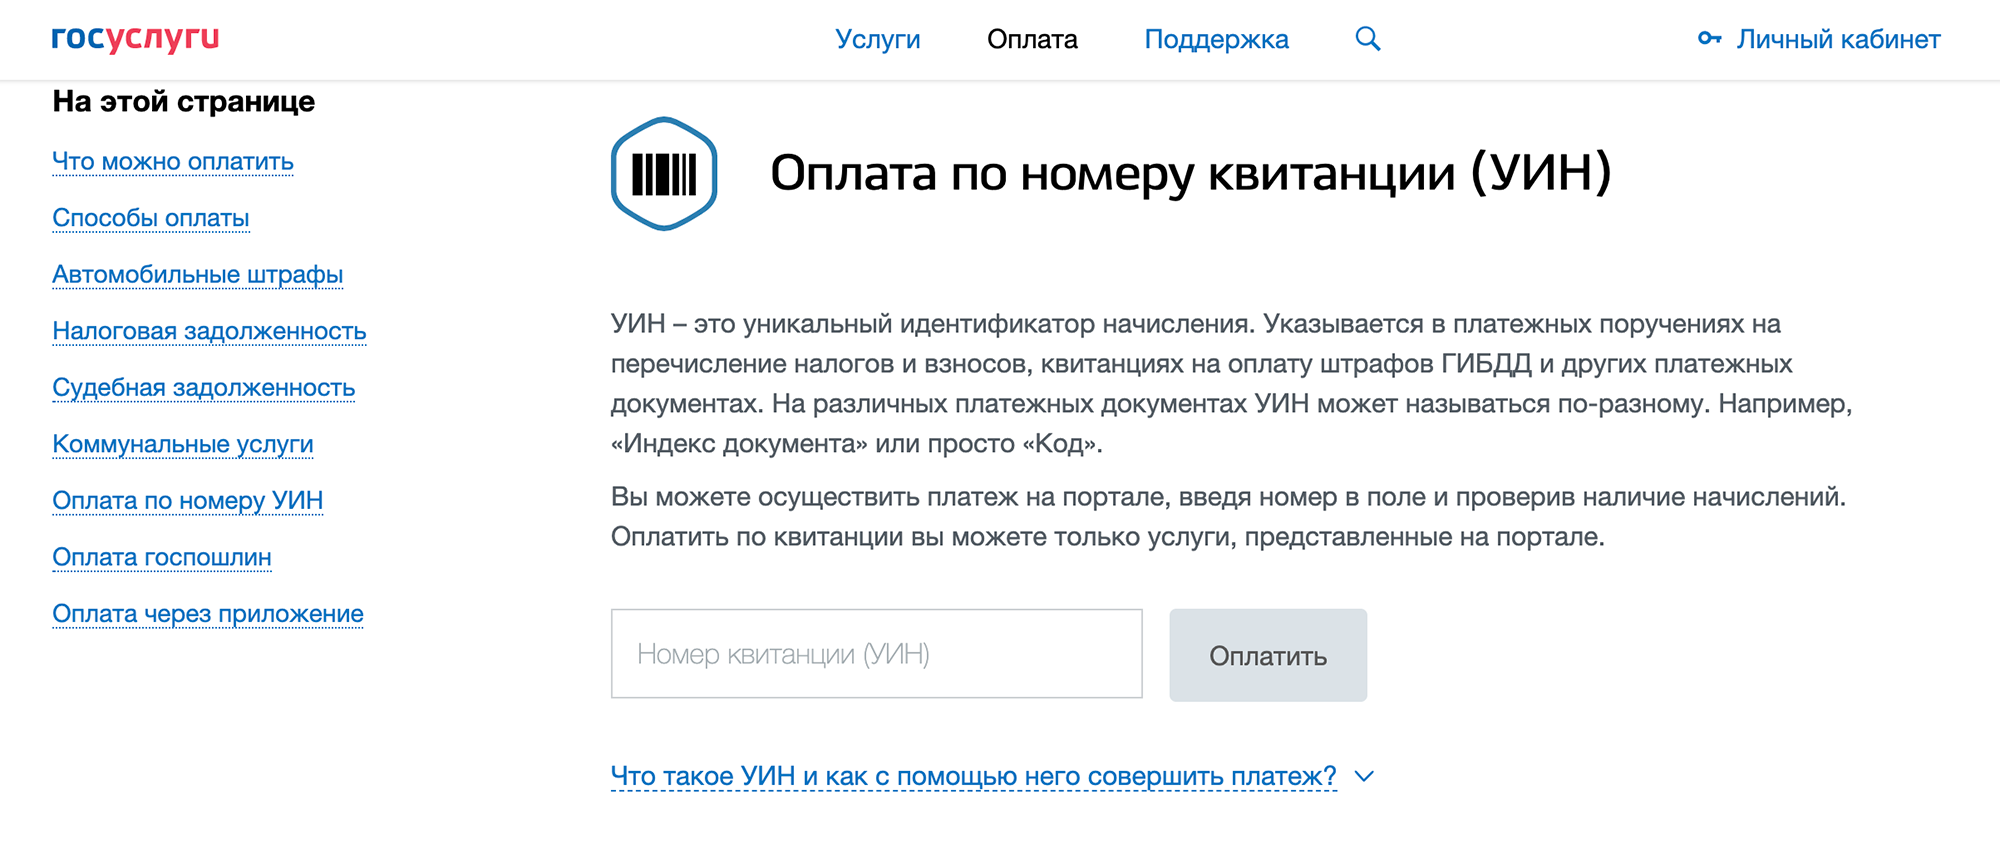Jump to 'Способы оплаты' section
The width and height of the screenshot is (2000, 854).
pyautogui.click(x=151, y=218)
